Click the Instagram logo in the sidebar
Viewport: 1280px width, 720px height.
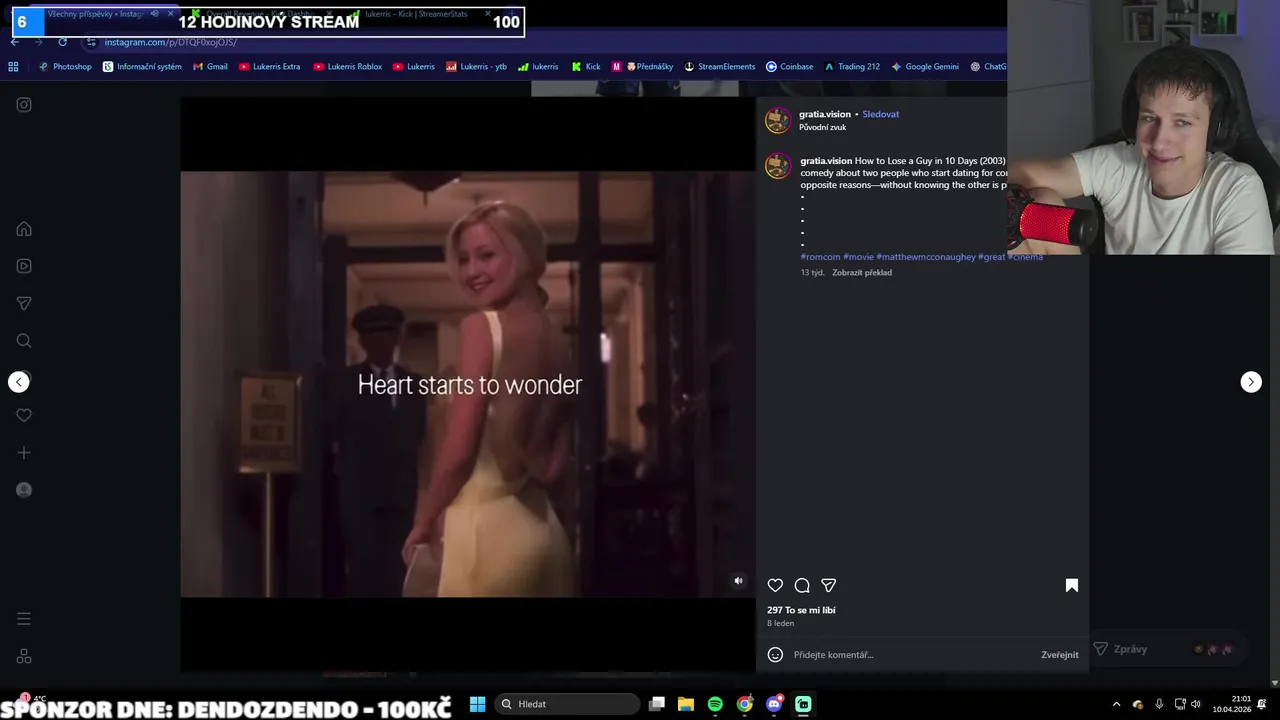(24, 104)
